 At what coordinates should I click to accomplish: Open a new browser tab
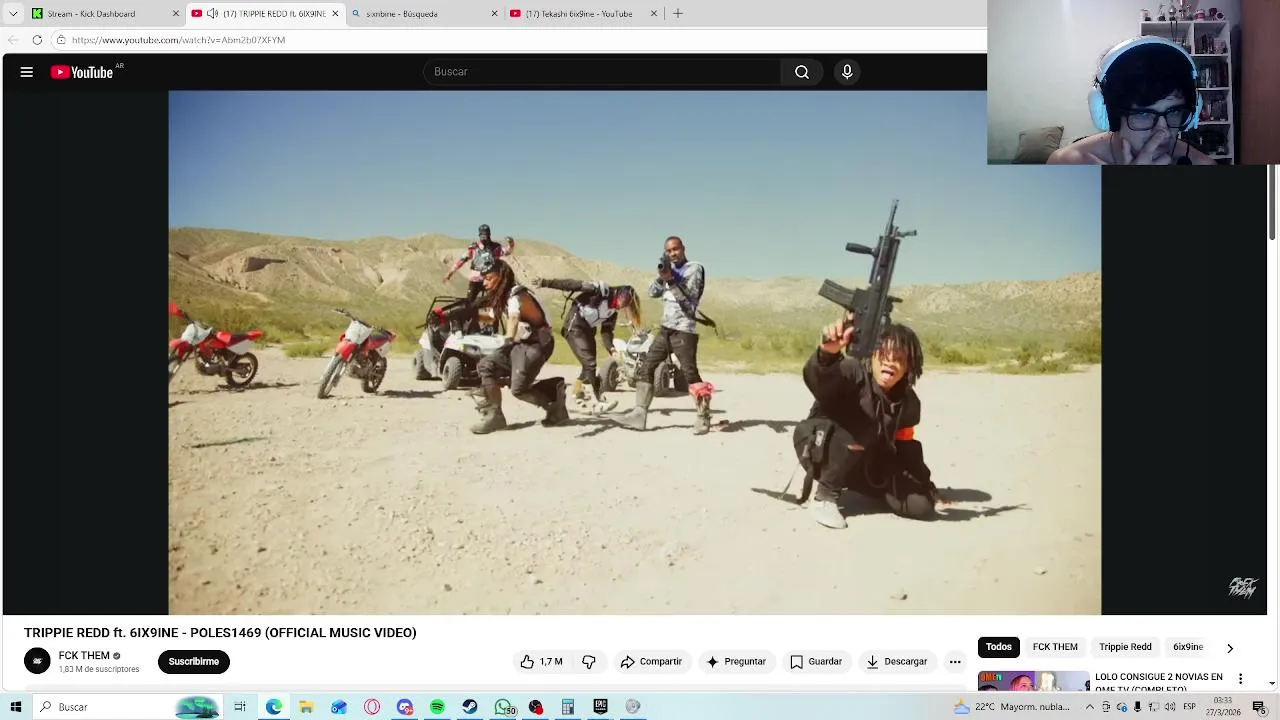[678, 14]
